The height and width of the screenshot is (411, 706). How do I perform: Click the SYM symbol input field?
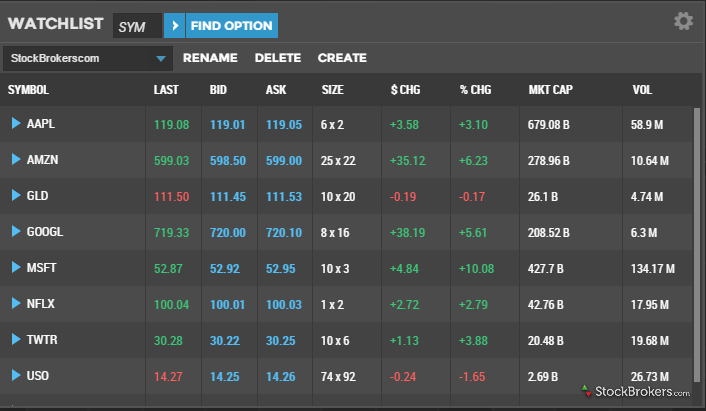[x=137, y=26]
